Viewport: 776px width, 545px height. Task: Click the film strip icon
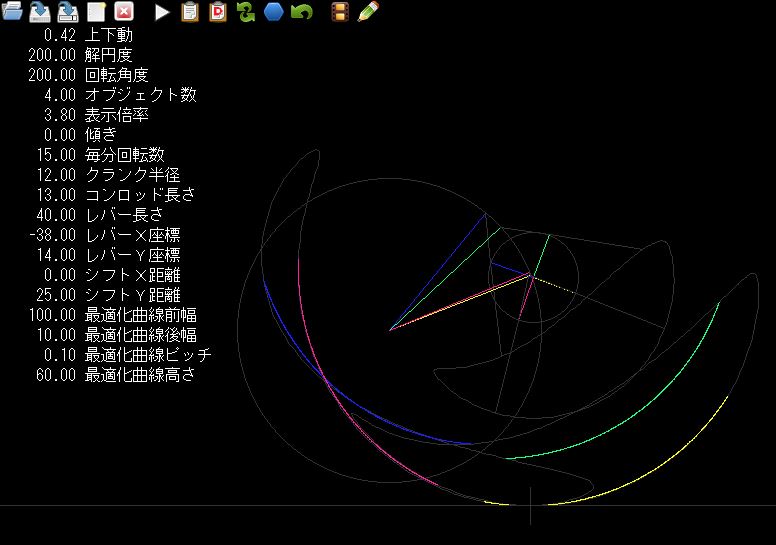pos(340,11)
